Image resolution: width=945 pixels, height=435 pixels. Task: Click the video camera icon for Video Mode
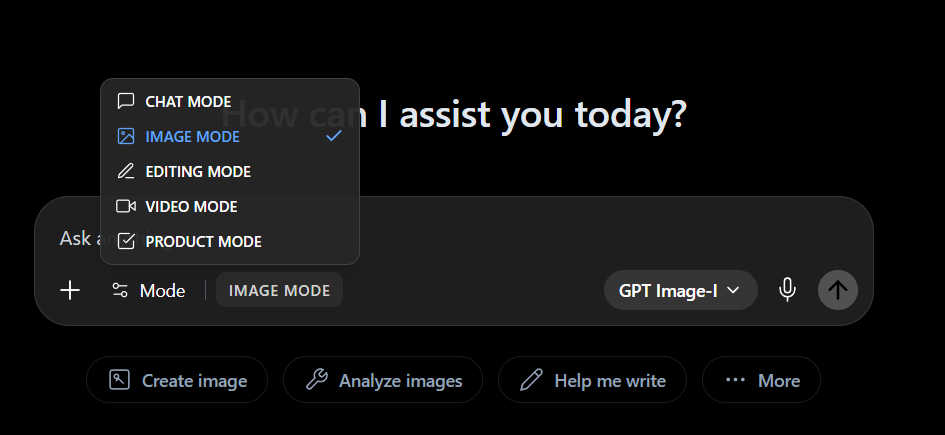tap(125, 206)
